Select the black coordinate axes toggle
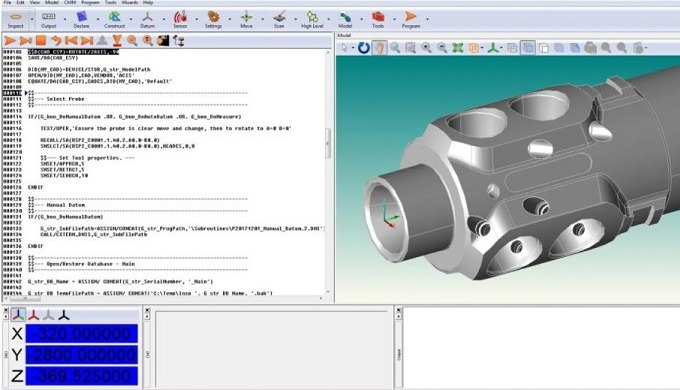This screenshot has width=680, height=390. pos(64,315)
